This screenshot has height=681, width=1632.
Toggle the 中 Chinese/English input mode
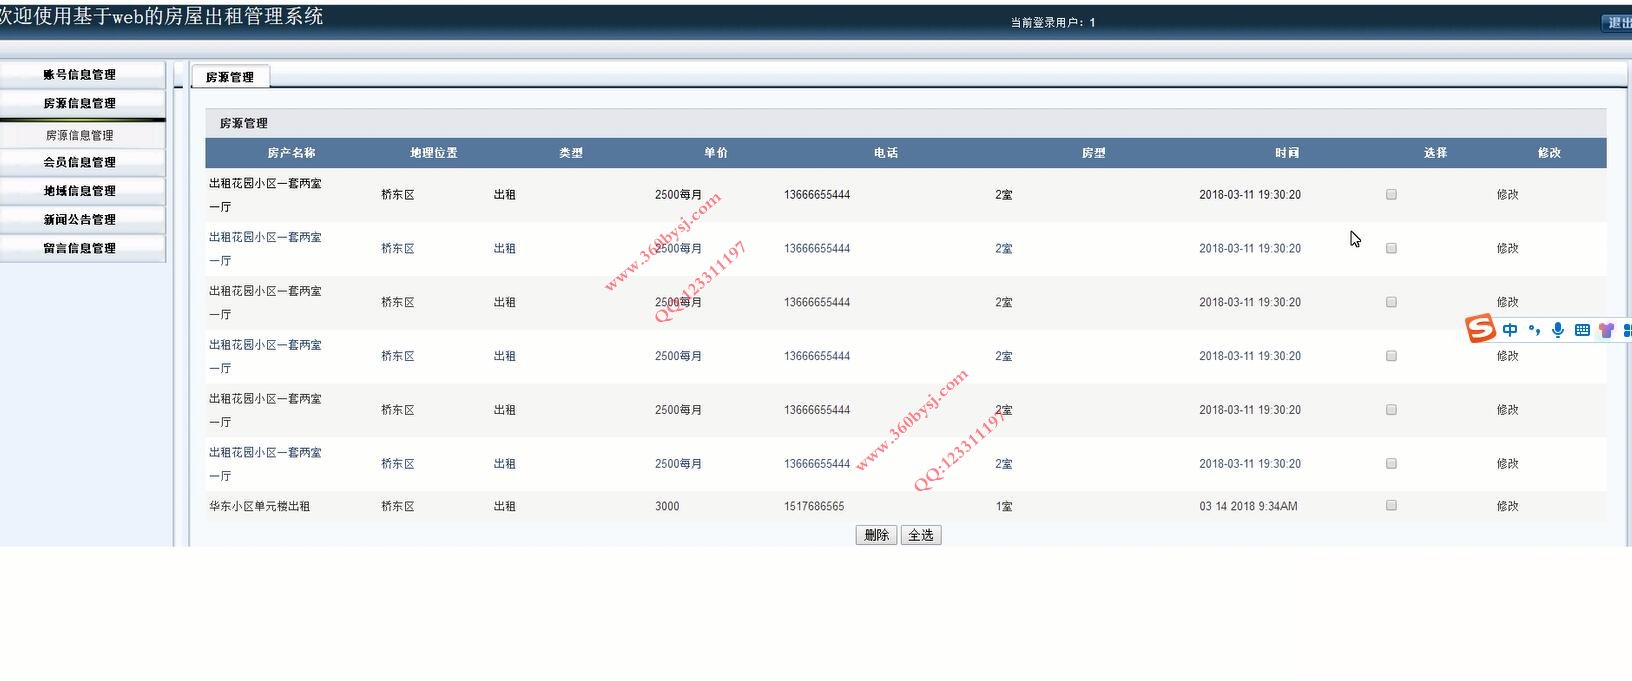tap(1510, 330)
